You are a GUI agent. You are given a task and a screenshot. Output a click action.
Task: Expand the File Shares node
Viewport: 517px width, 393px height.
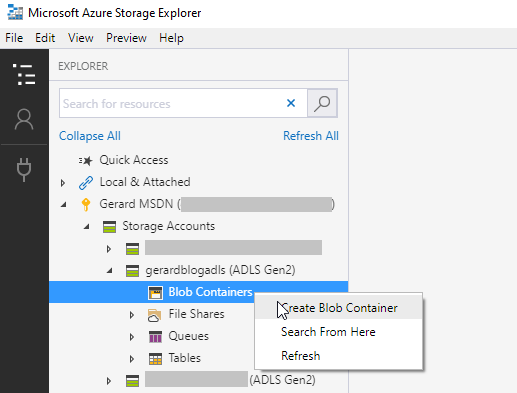pyautogui.click(x=132, y=315)
